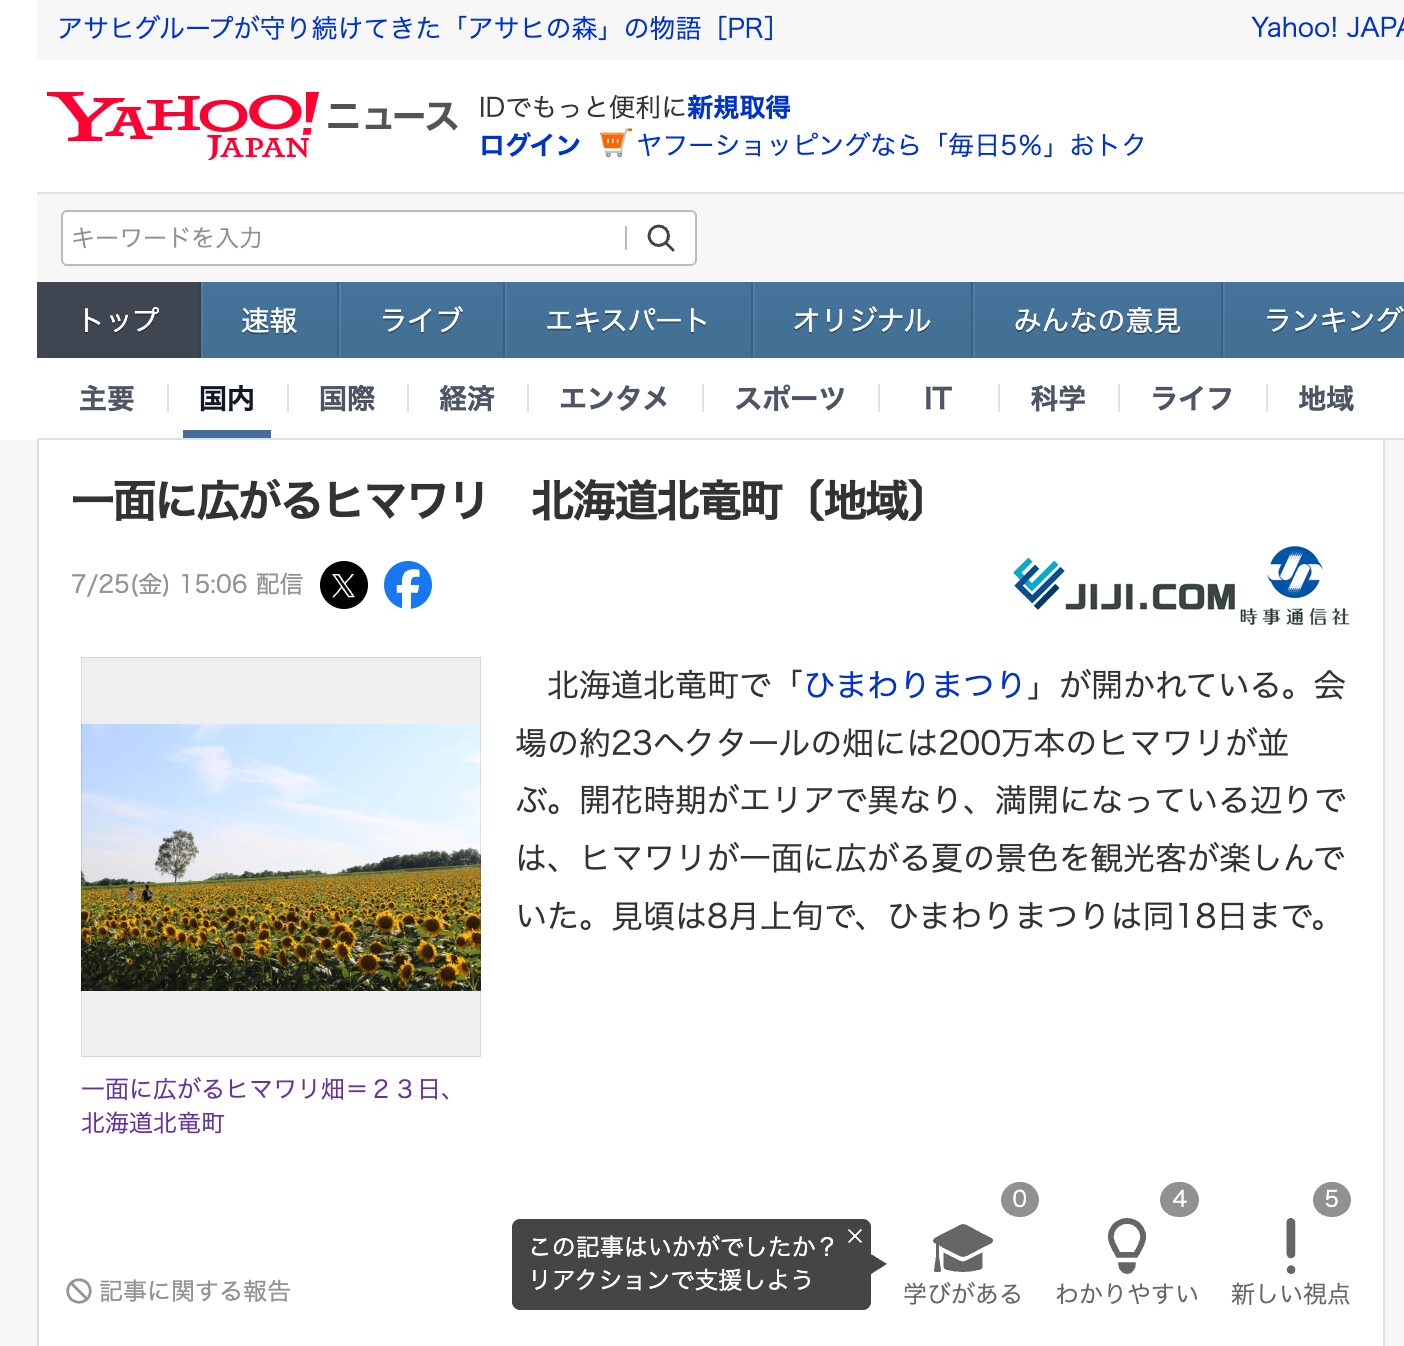Select the わかりやすい lightbulb reaction icon
The image size is (1404, 1346).
1126,1245
